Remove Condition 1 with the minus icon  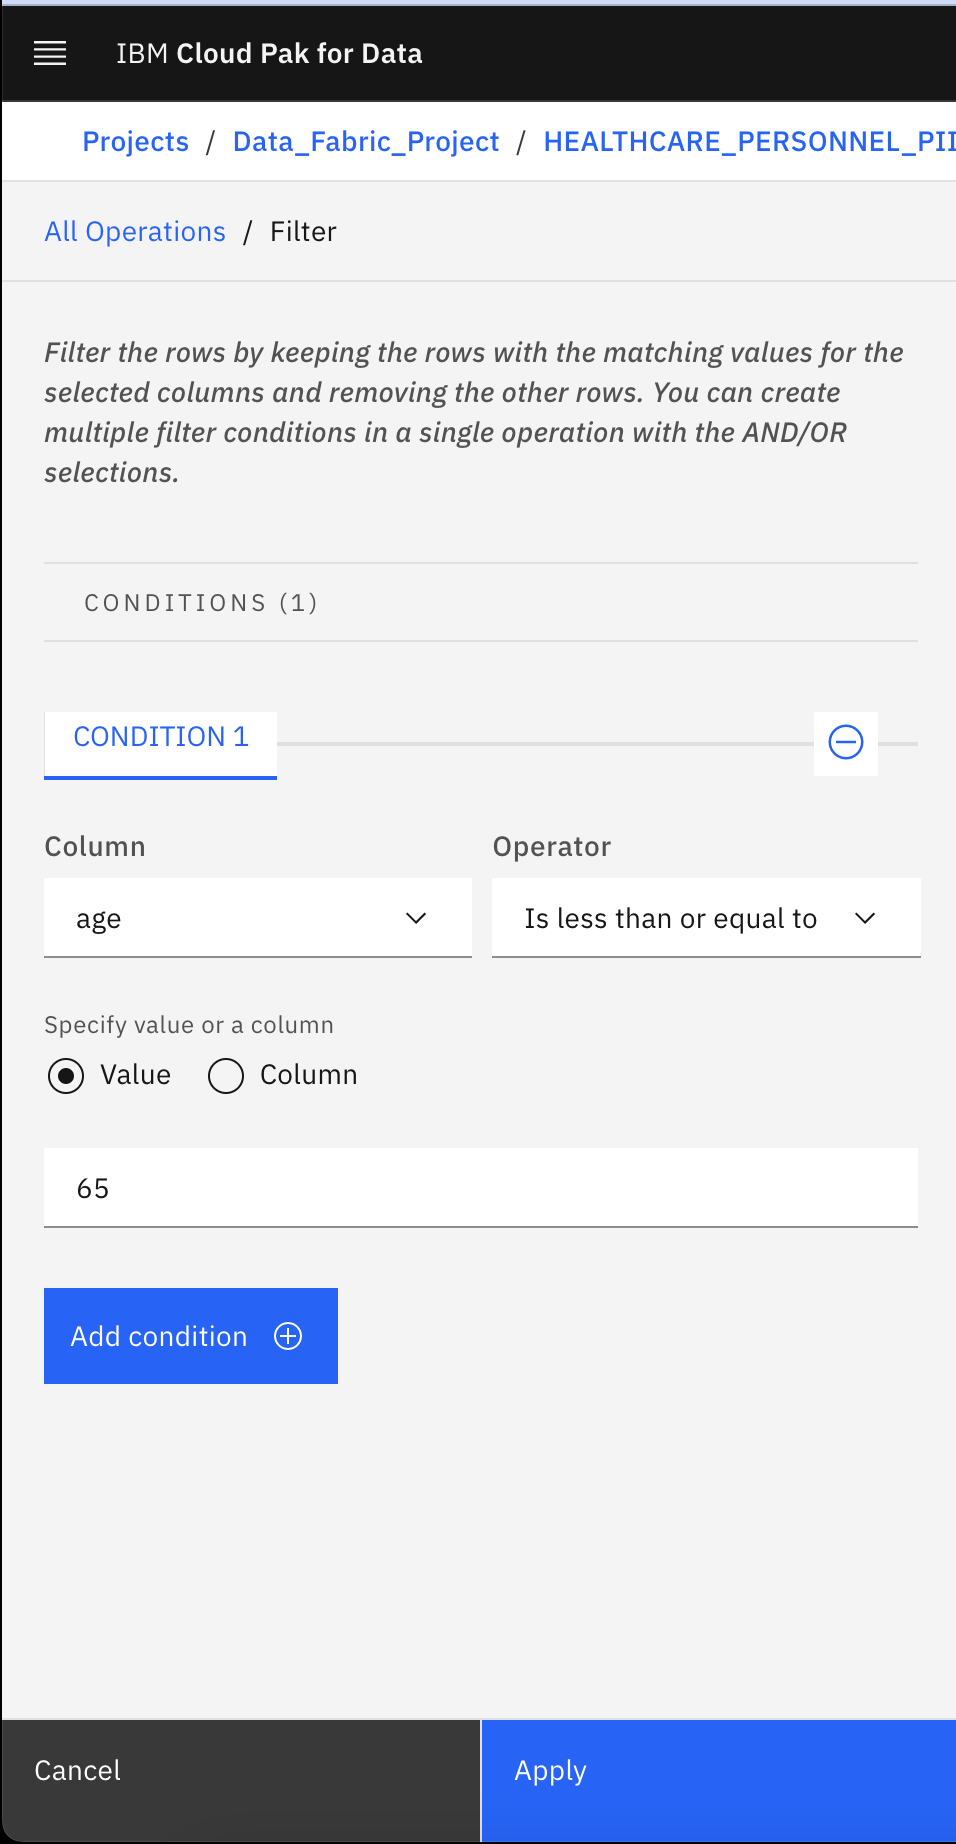pyautogui.click(x=846, y=742)
